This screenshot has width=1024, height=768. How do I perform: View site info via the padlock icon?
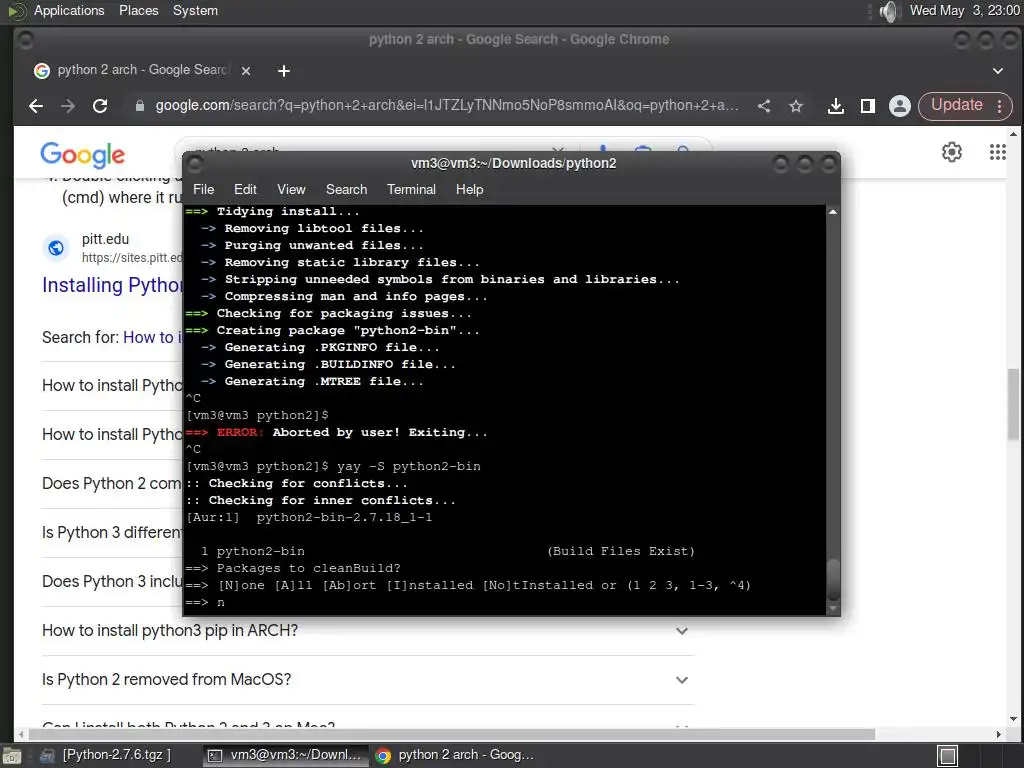(x=139, y=106)
